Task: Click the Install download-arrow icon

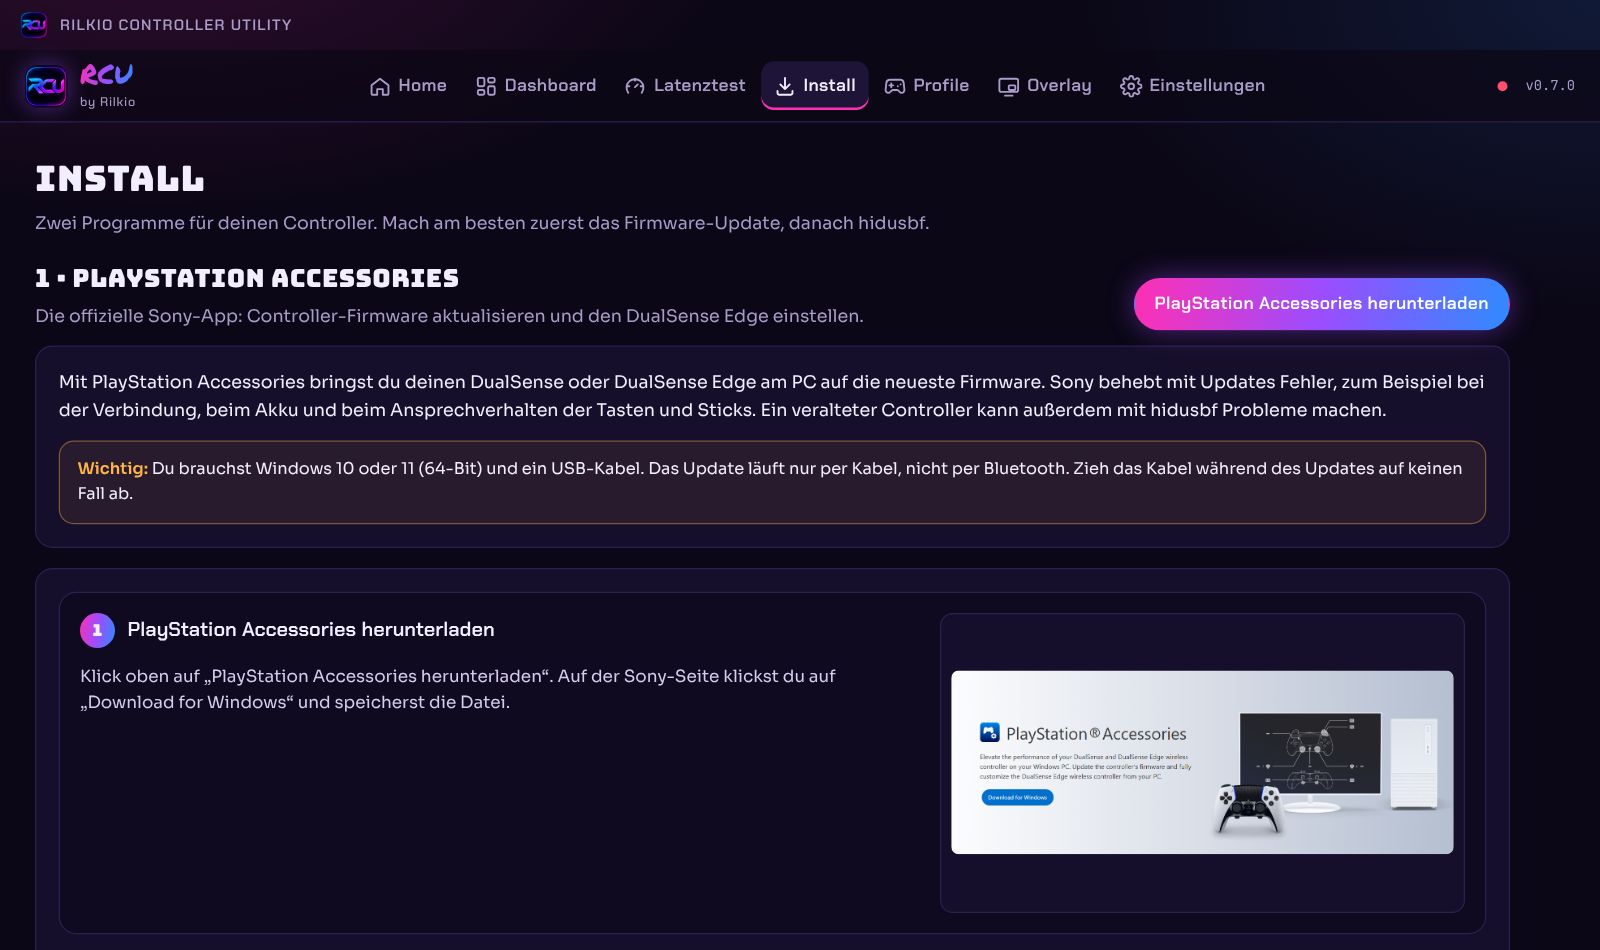Action: (x=785, y=86)
